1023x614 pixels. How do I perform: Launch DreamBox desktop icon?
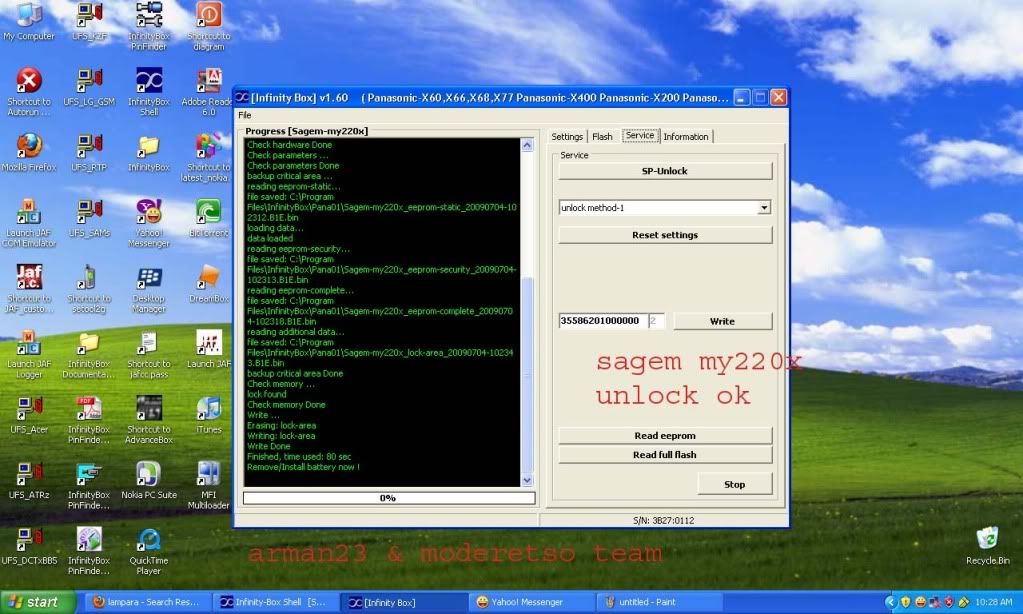pos(209,284)
